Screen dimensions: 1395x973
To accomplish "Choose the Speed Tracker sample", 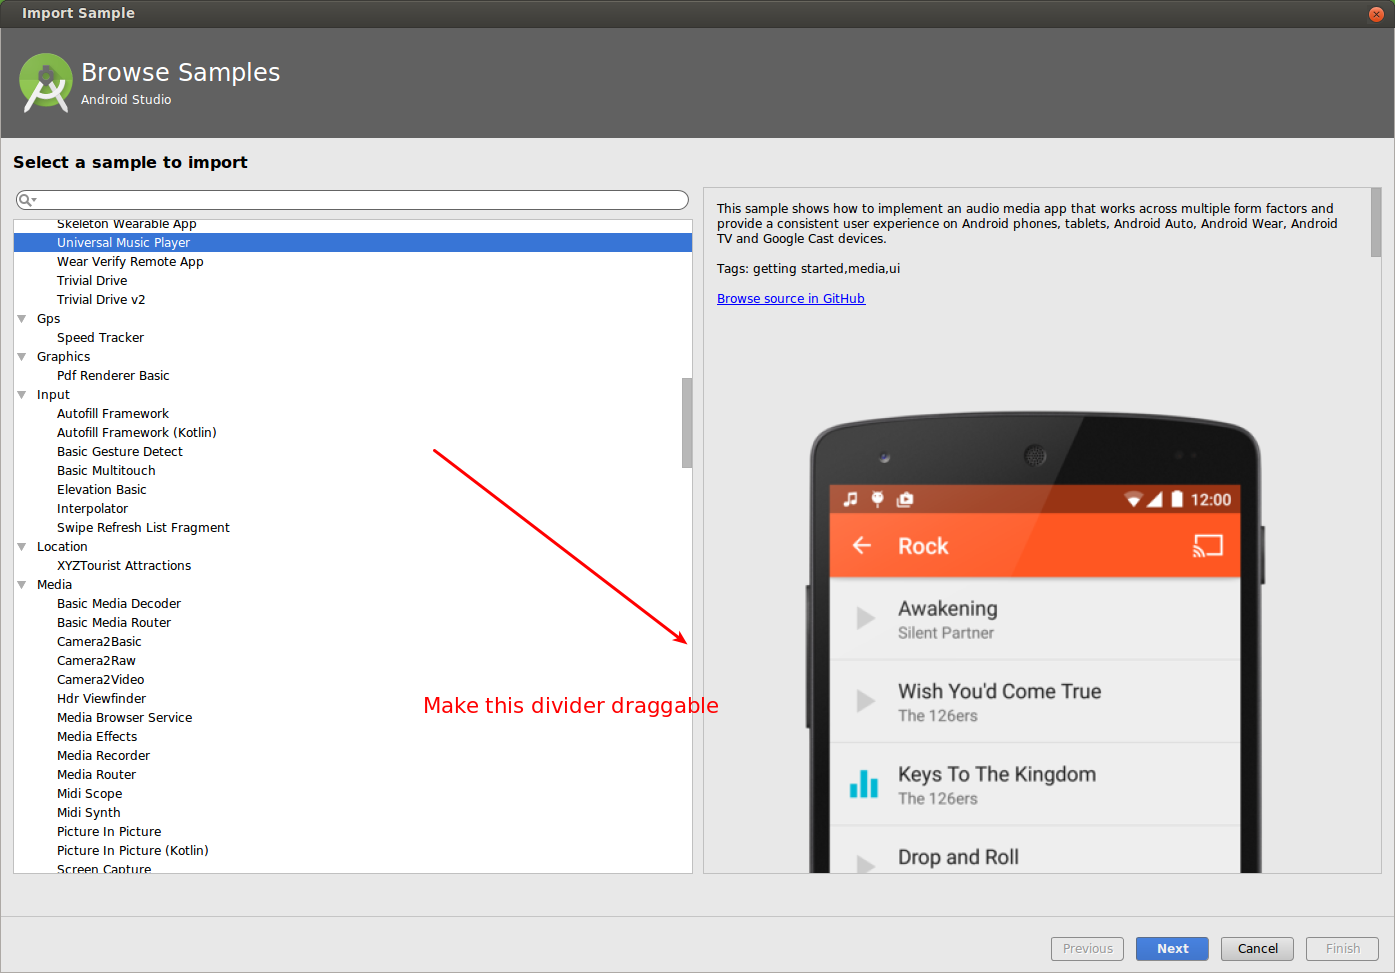I will (100, 338).
